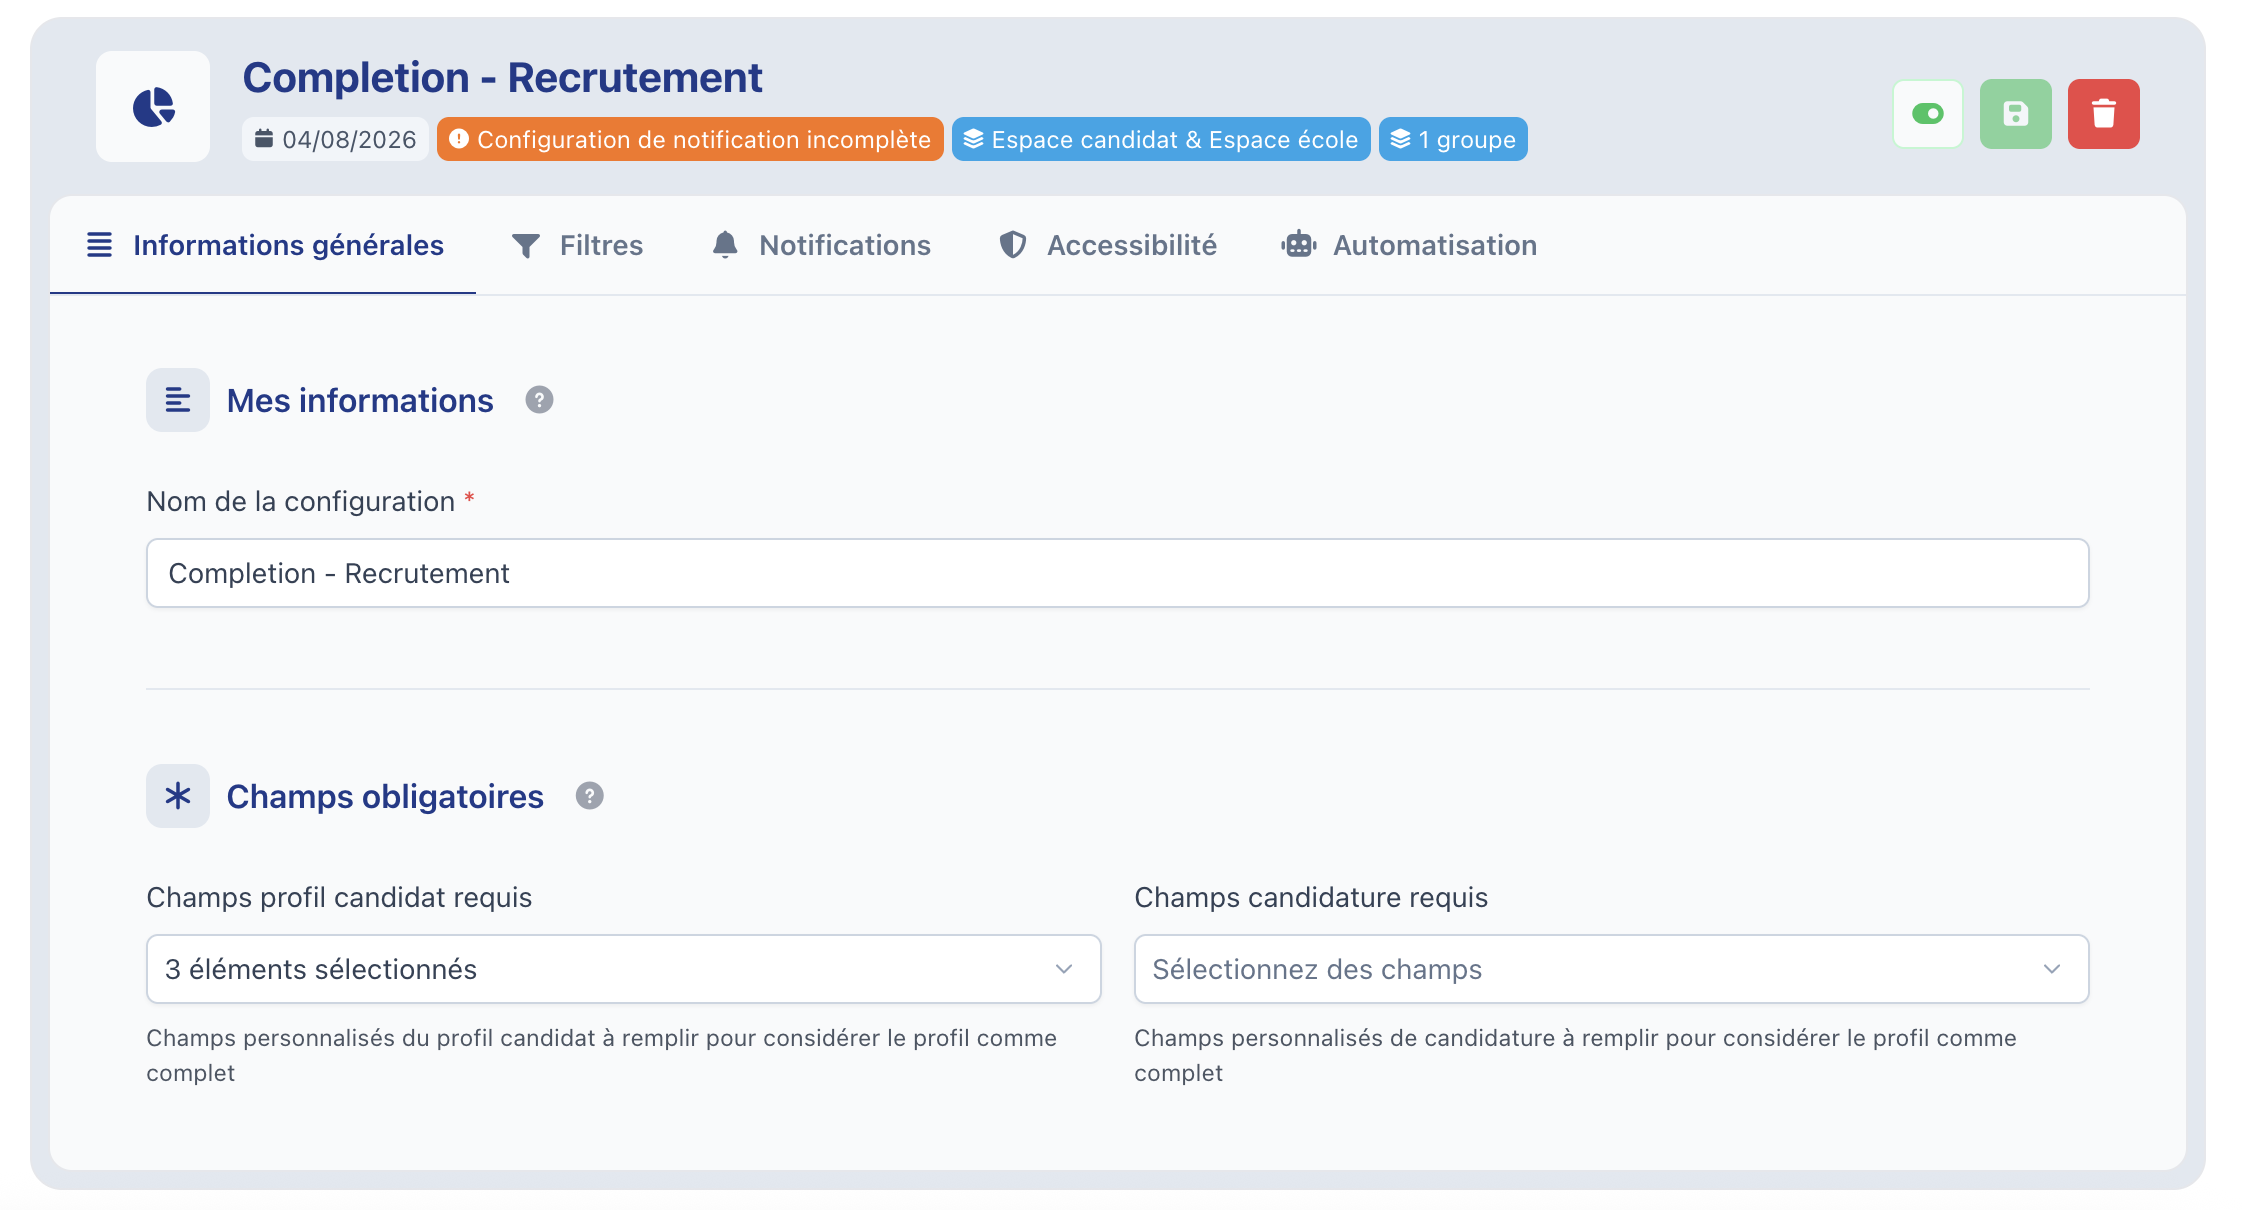Click the asterisk Champs obligatoires section icon
Viewport: 2244px width, 1210px height.
point(178,796)
